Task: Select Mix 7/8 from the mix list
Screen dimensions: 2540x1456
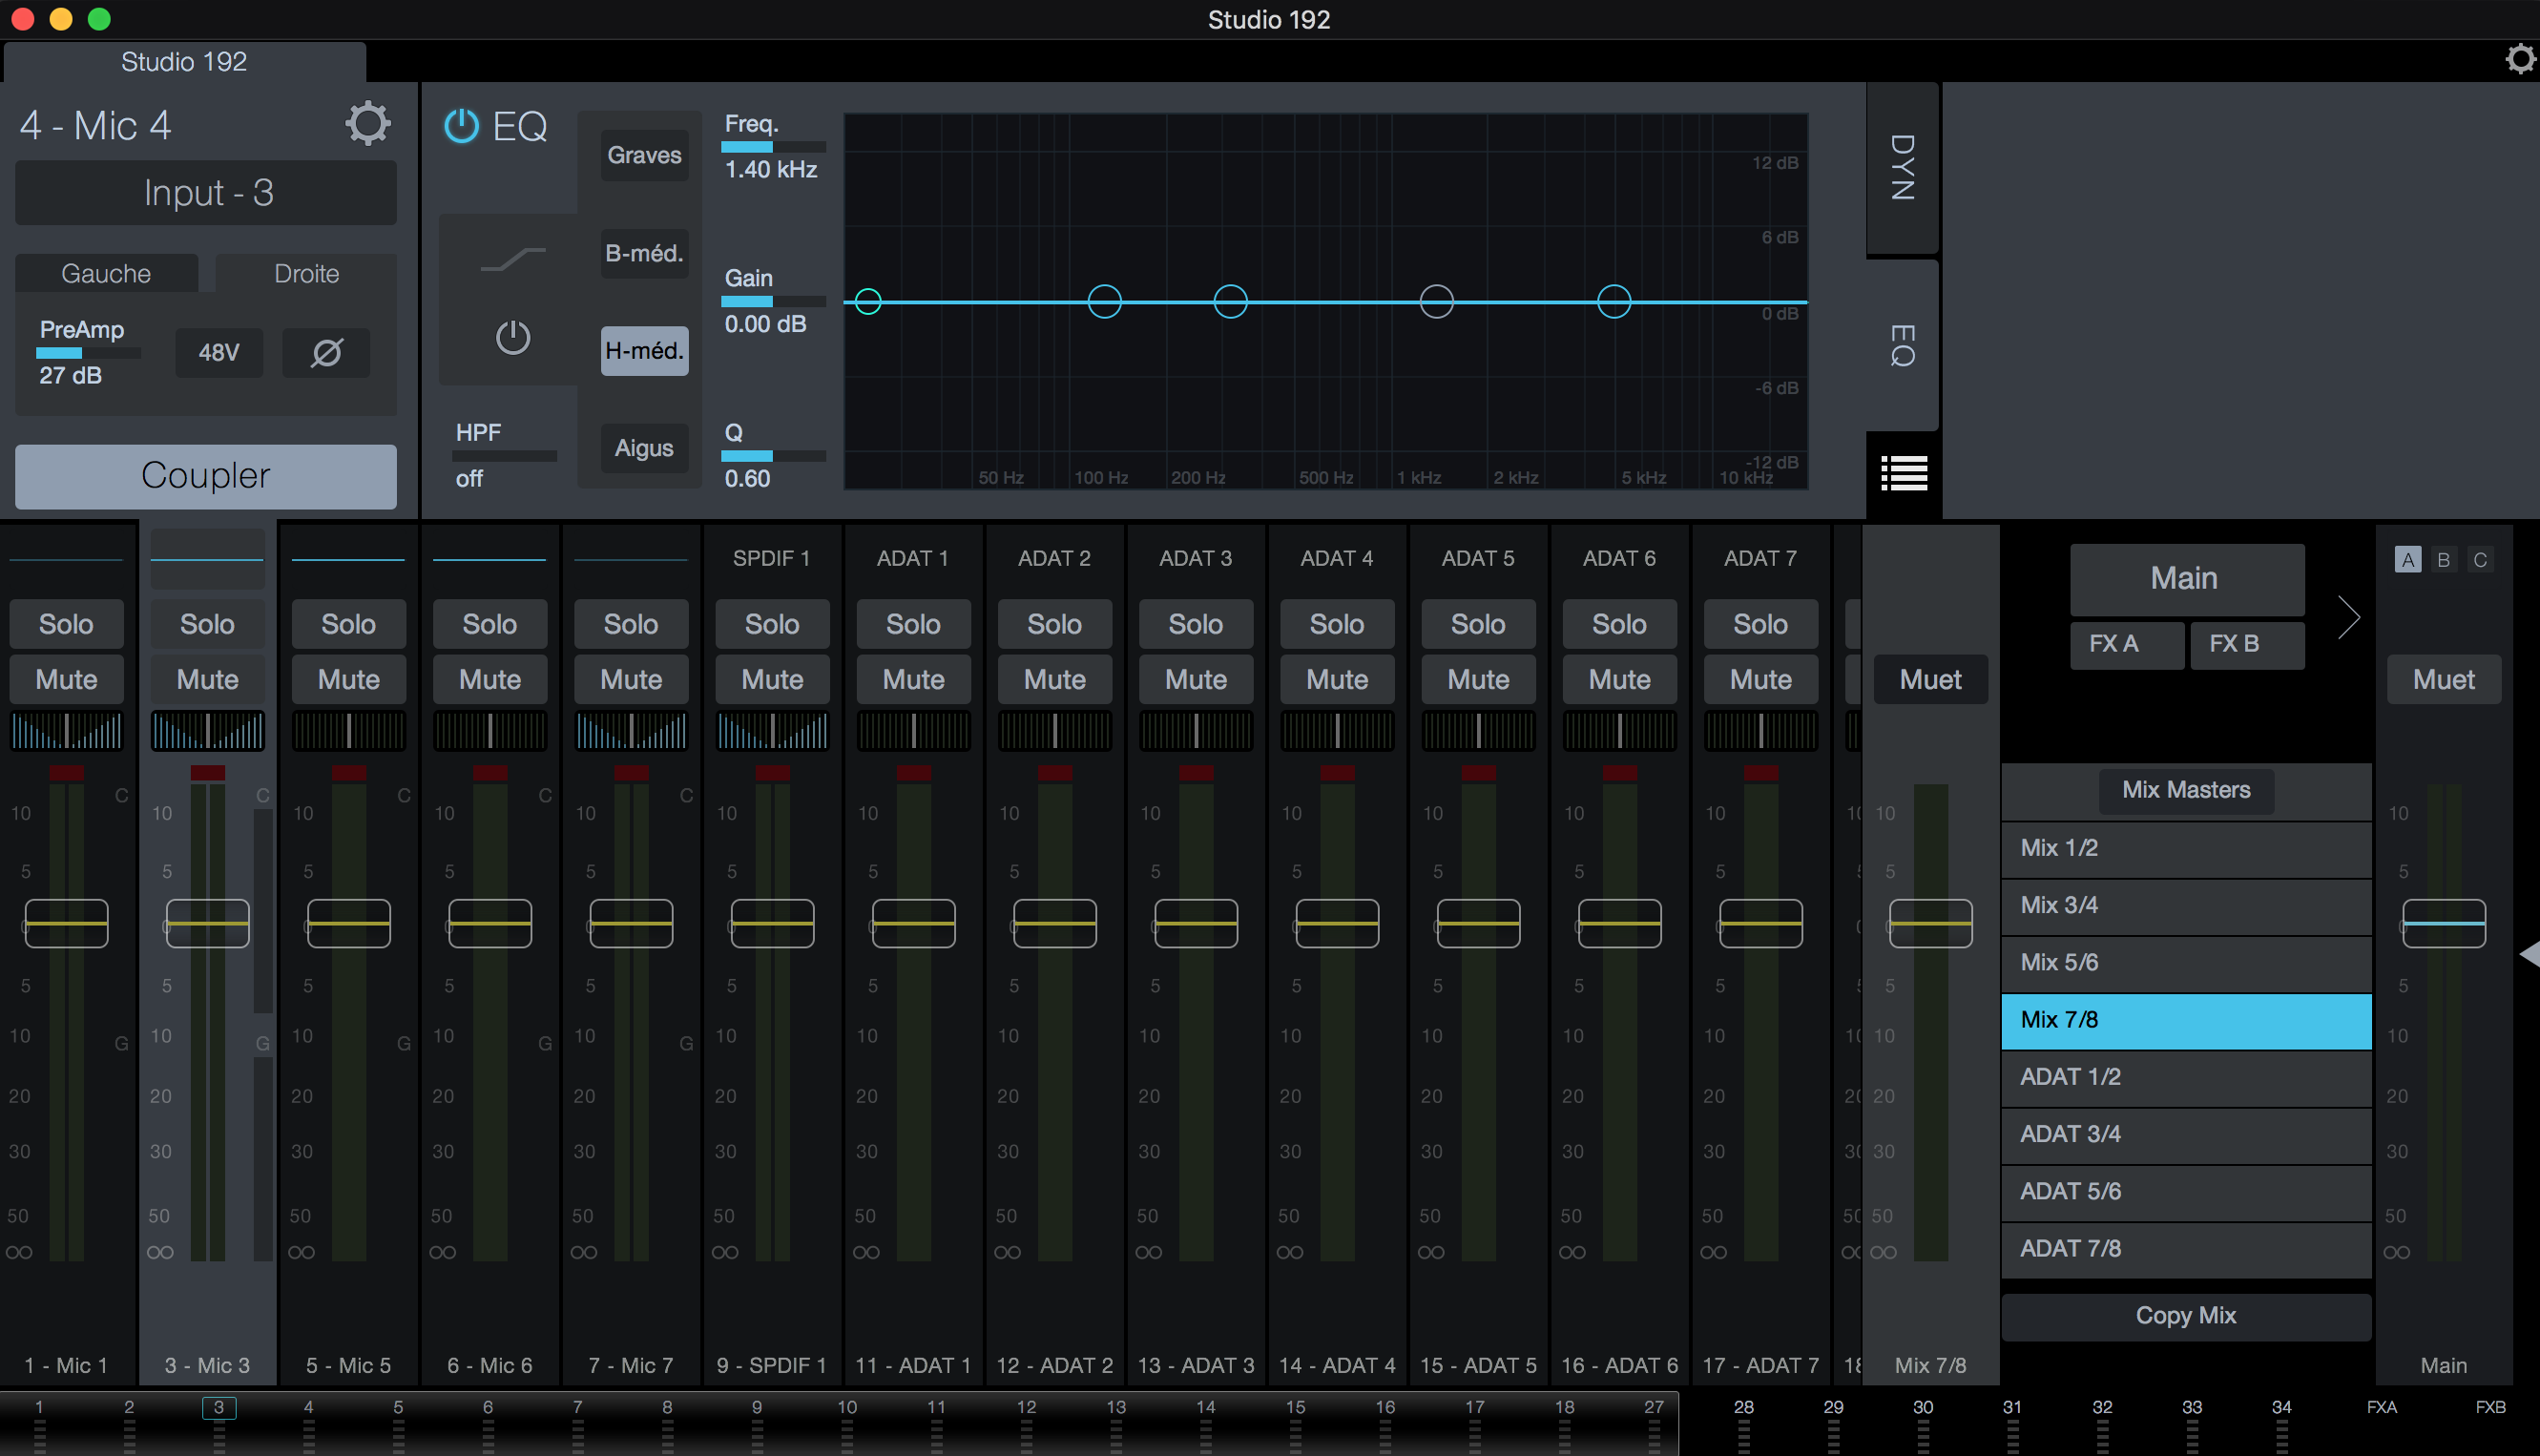Action: coord(2185,1019)
